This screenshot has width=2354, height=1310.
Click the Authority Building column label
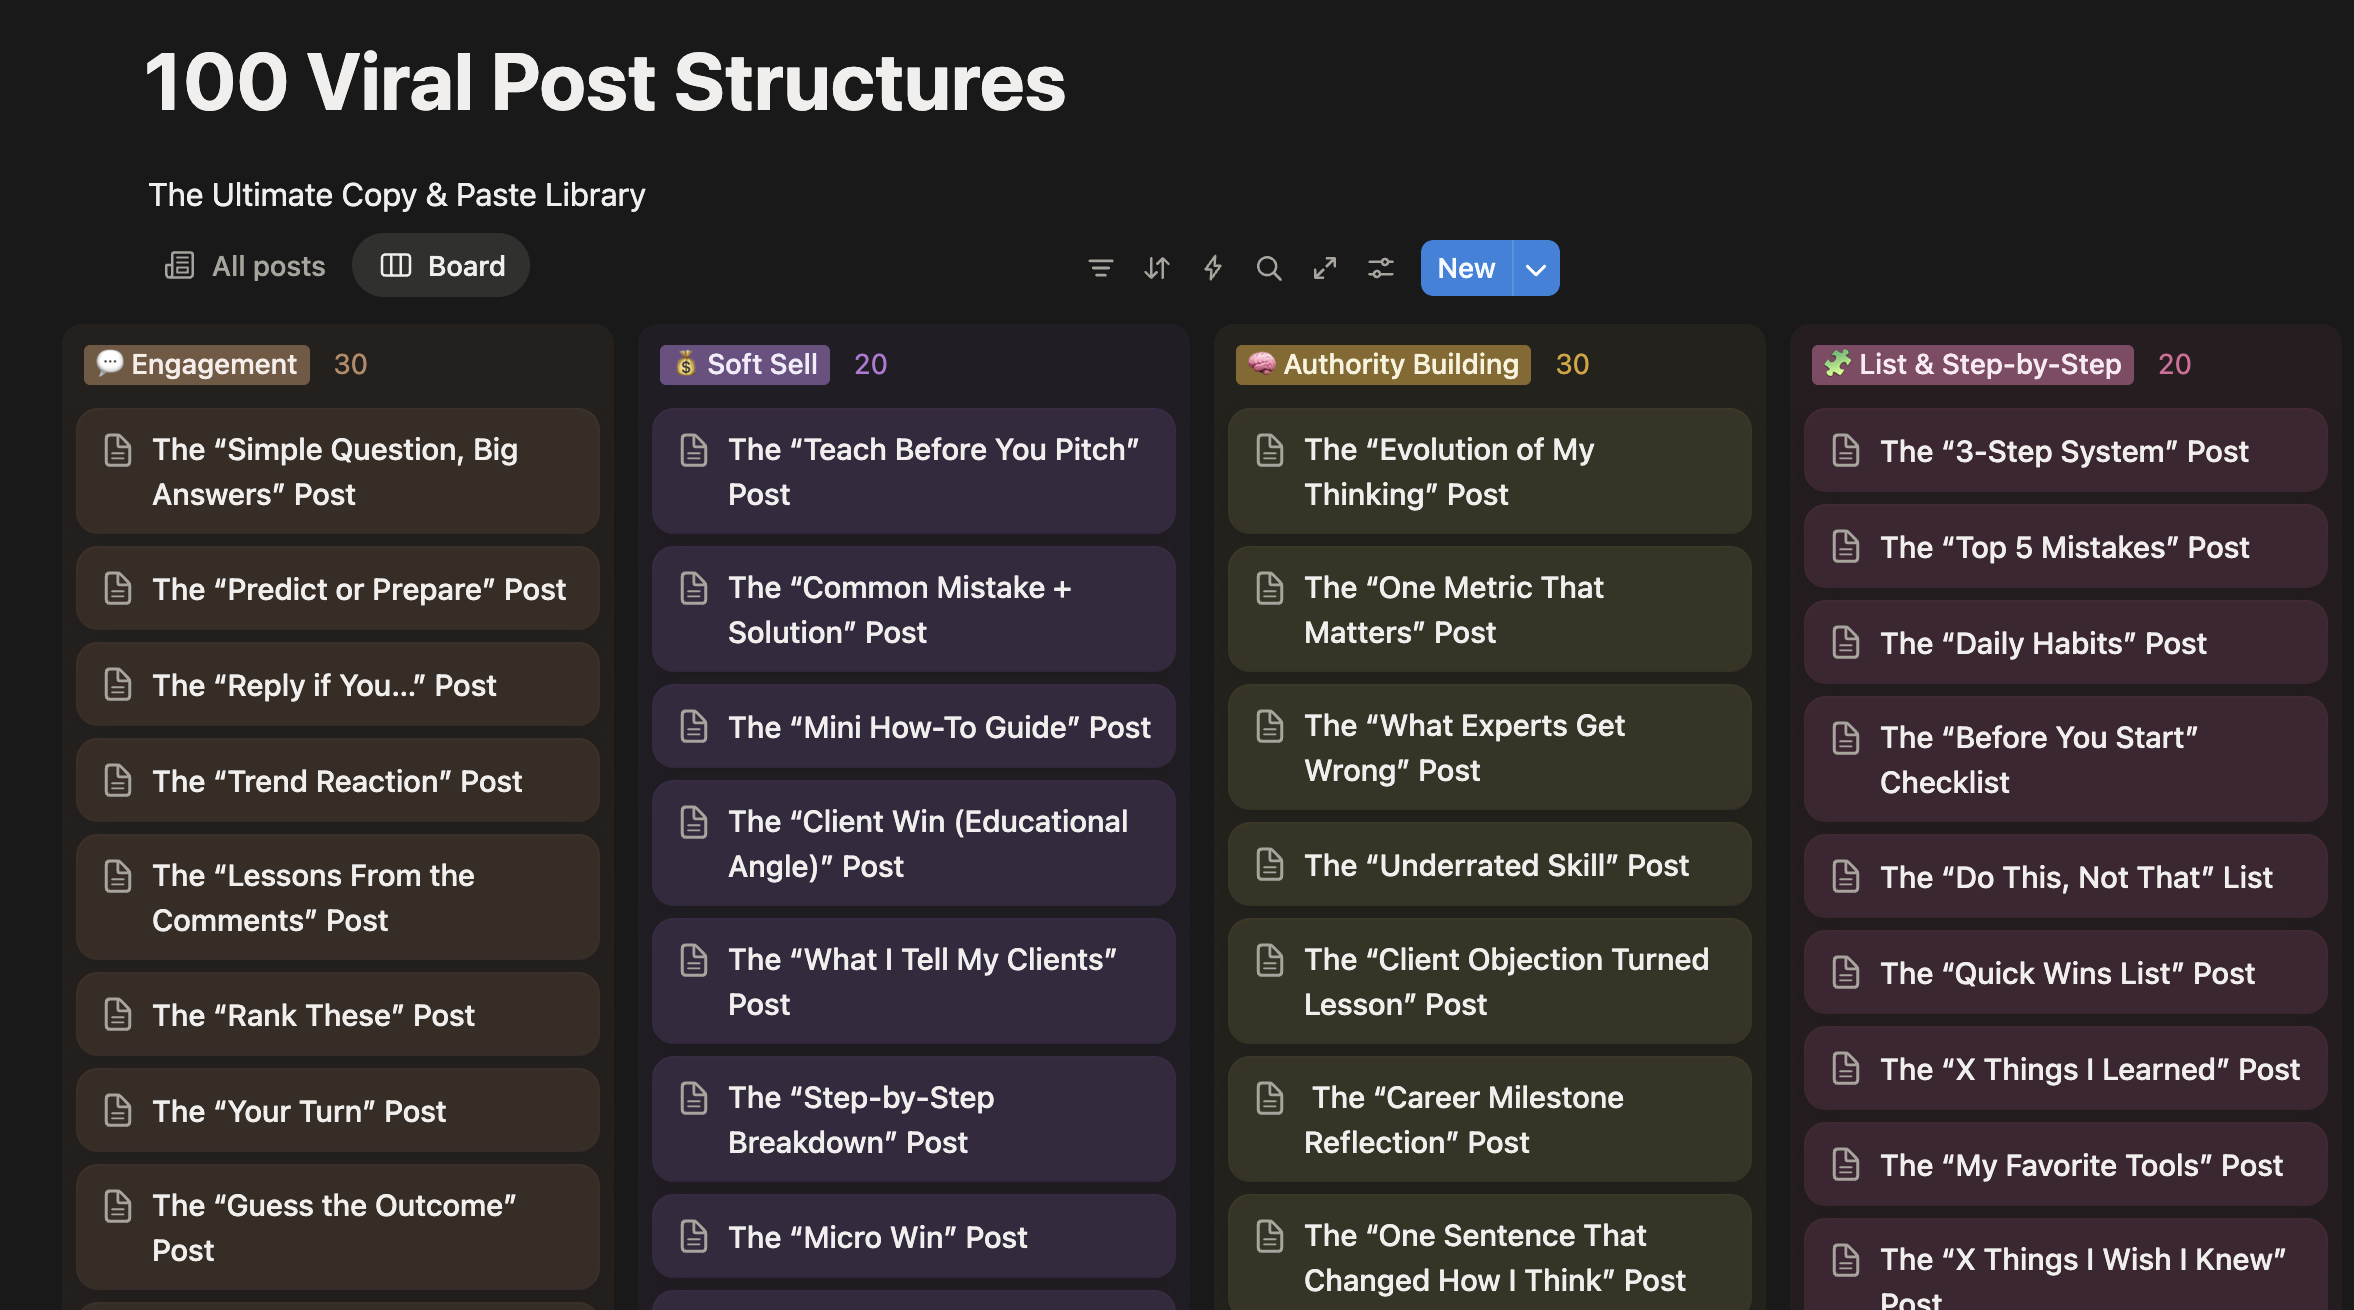[x=1383, y=364]
